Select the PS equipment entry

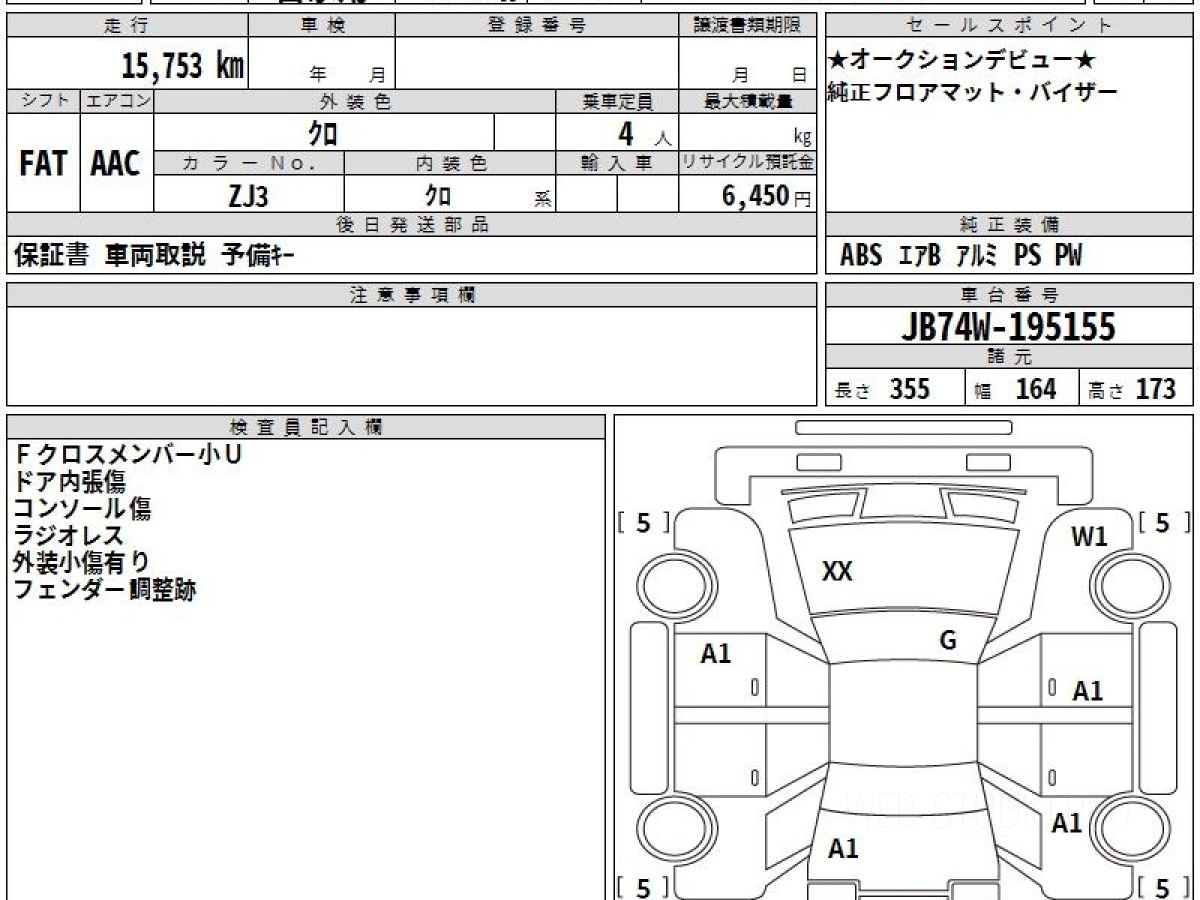click(1027, 256)
